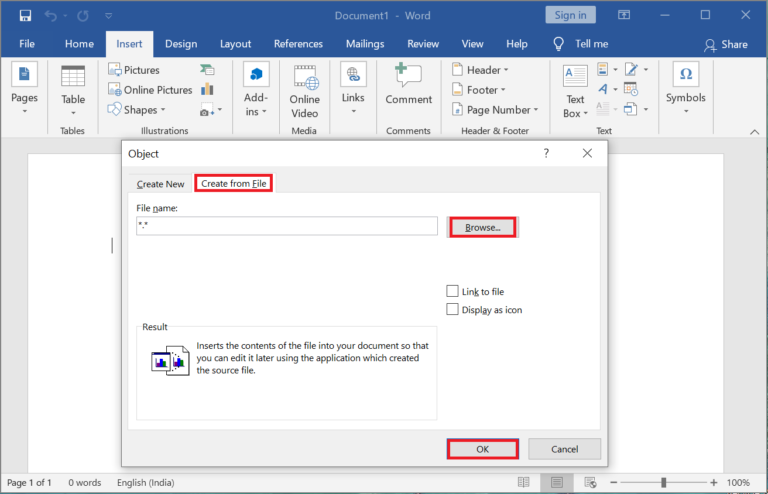Viewport: 768px width, 494px height.
Task: Collapse the ribbon
Action: coord(754,132)
